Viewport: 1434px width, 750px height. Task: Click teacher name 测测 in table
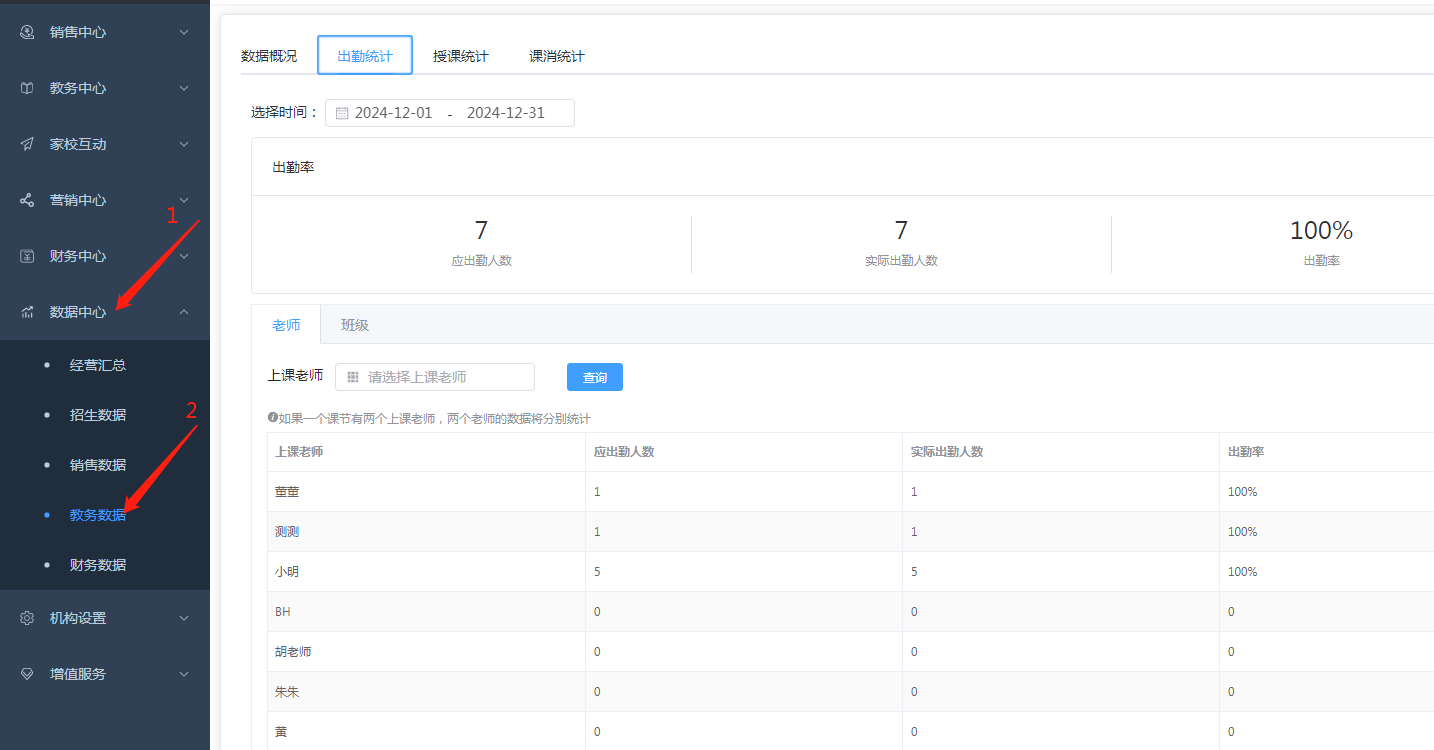[287, 532]
